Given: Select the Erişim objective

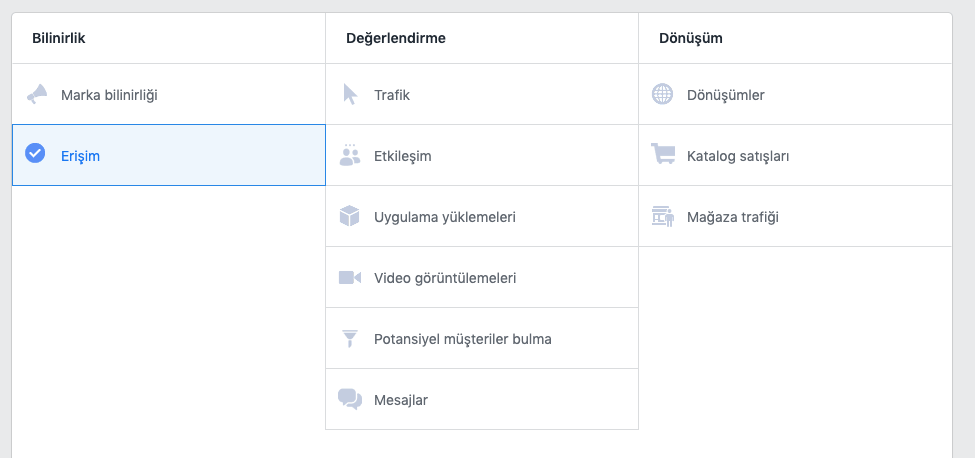Looking at the screenshot, I should coord(169,155).
